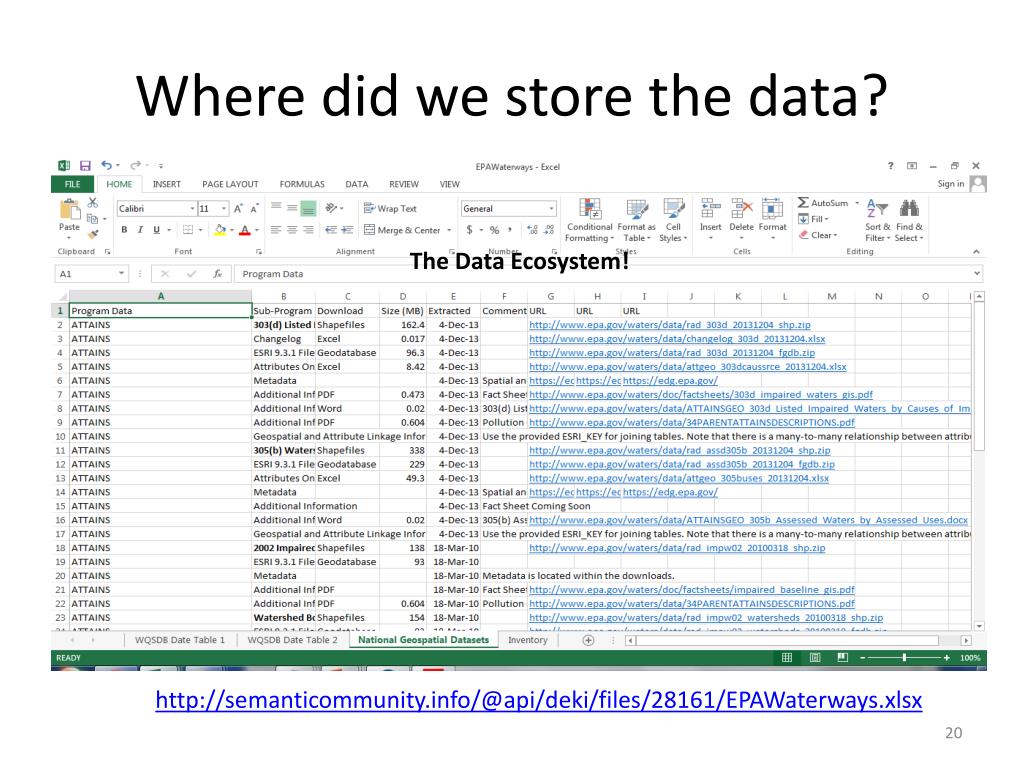Click Increase Decimal icon

point(532,230)
